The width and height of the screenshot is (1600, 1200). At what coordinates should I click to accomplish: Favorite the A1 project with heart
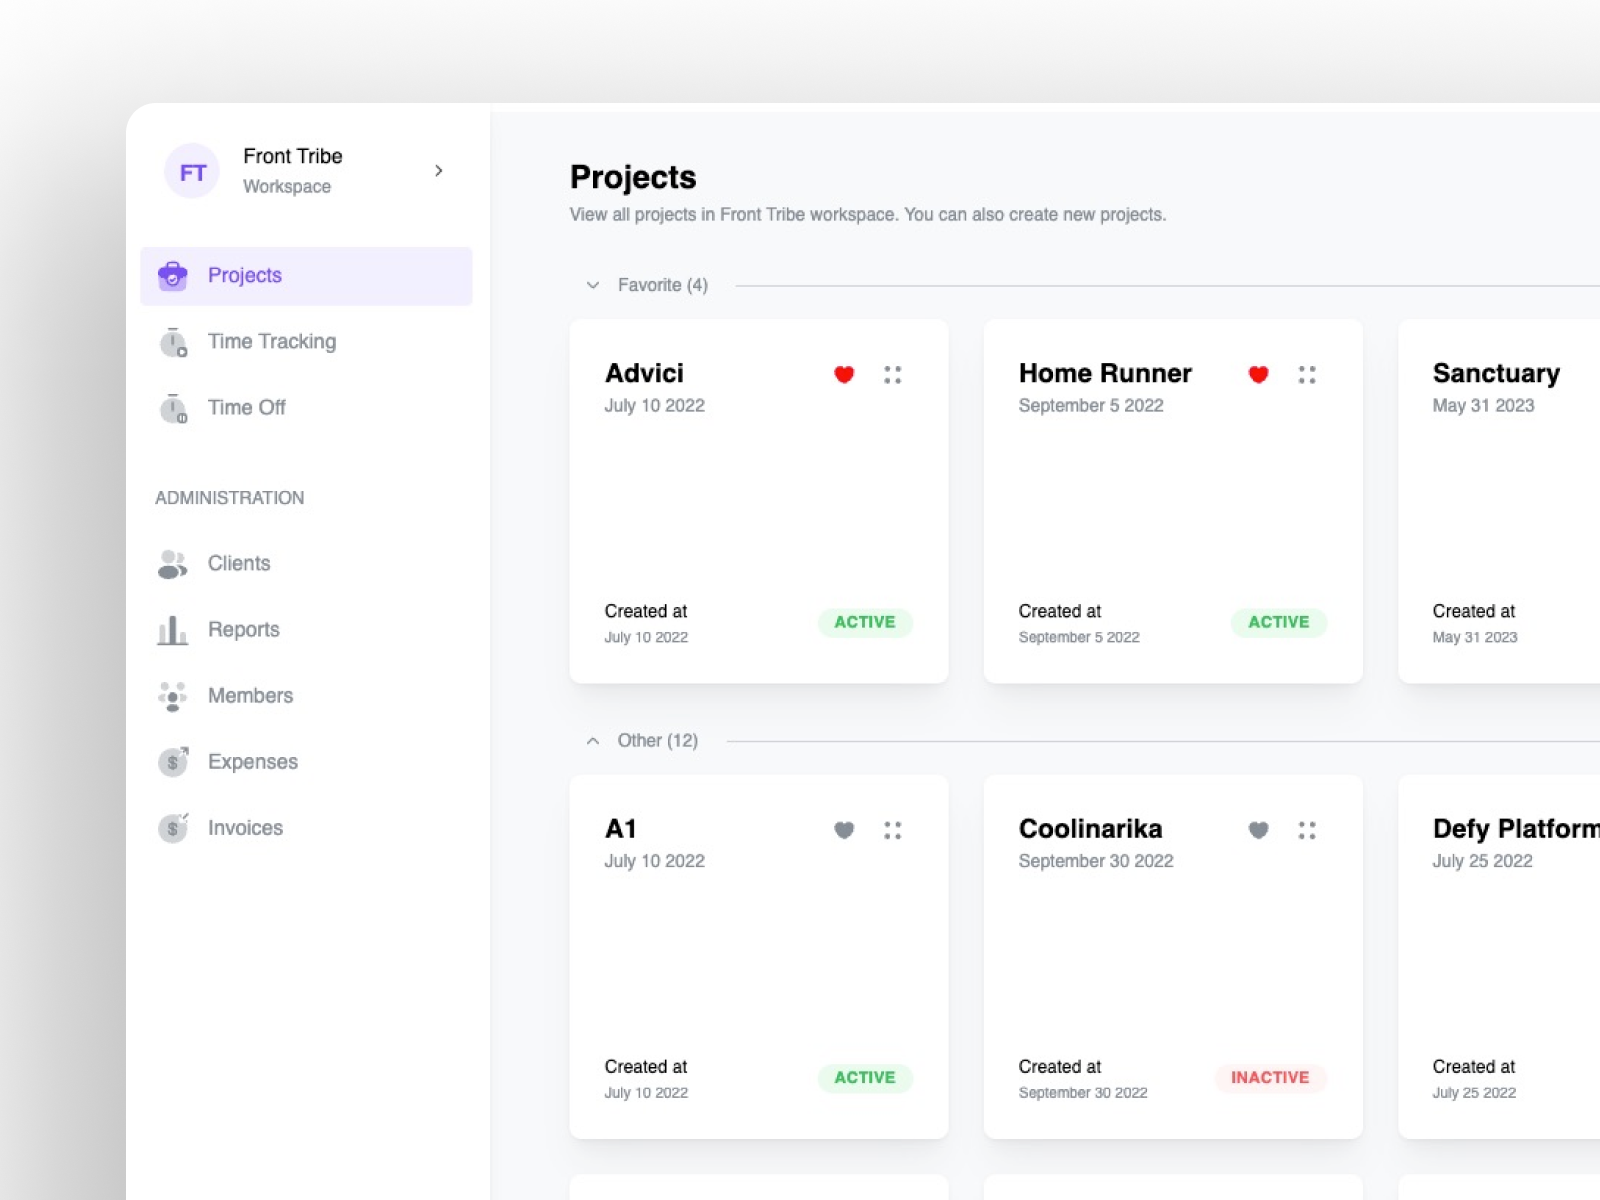tap(844, 830)
